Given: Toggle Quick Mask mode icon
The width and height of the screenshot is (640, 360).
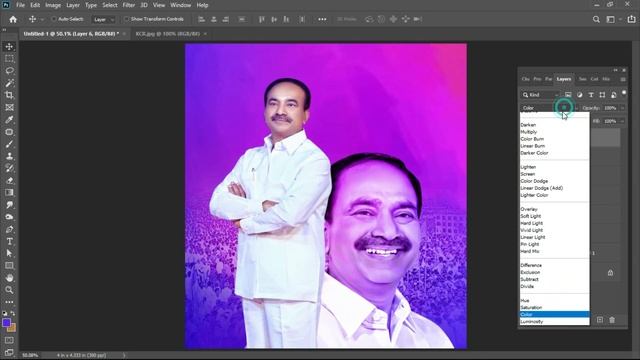Looking at the screenshot, I should tap(9, 340).
